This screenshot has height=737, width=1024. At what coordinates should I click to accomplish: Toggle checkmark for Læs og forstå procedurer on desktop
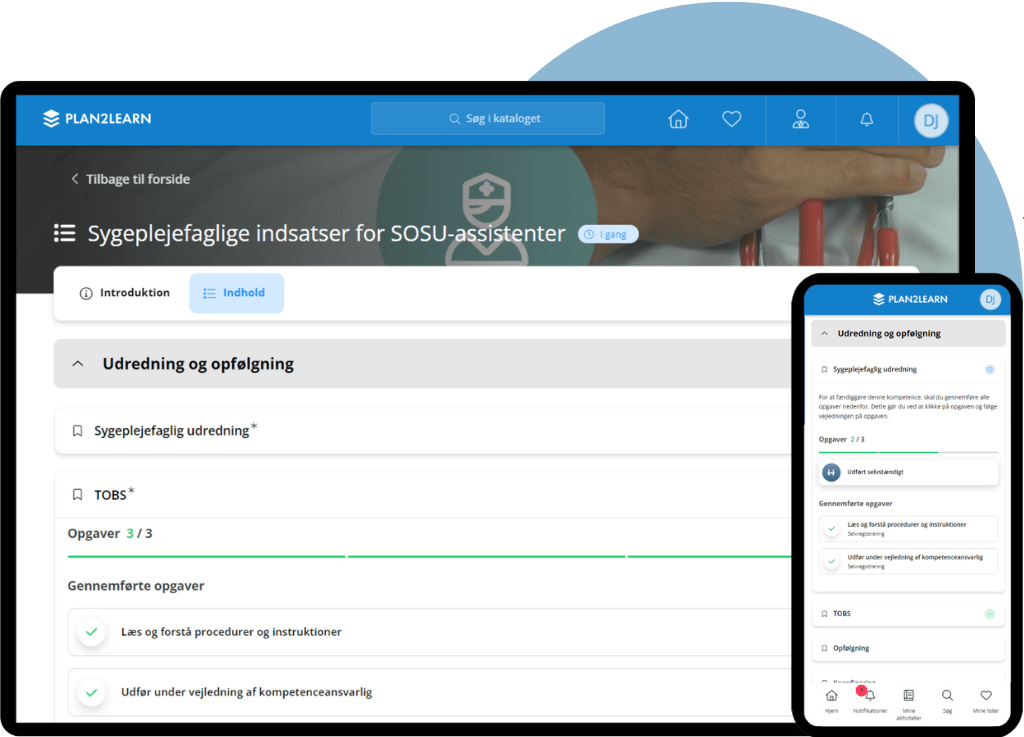click(92, 632)
